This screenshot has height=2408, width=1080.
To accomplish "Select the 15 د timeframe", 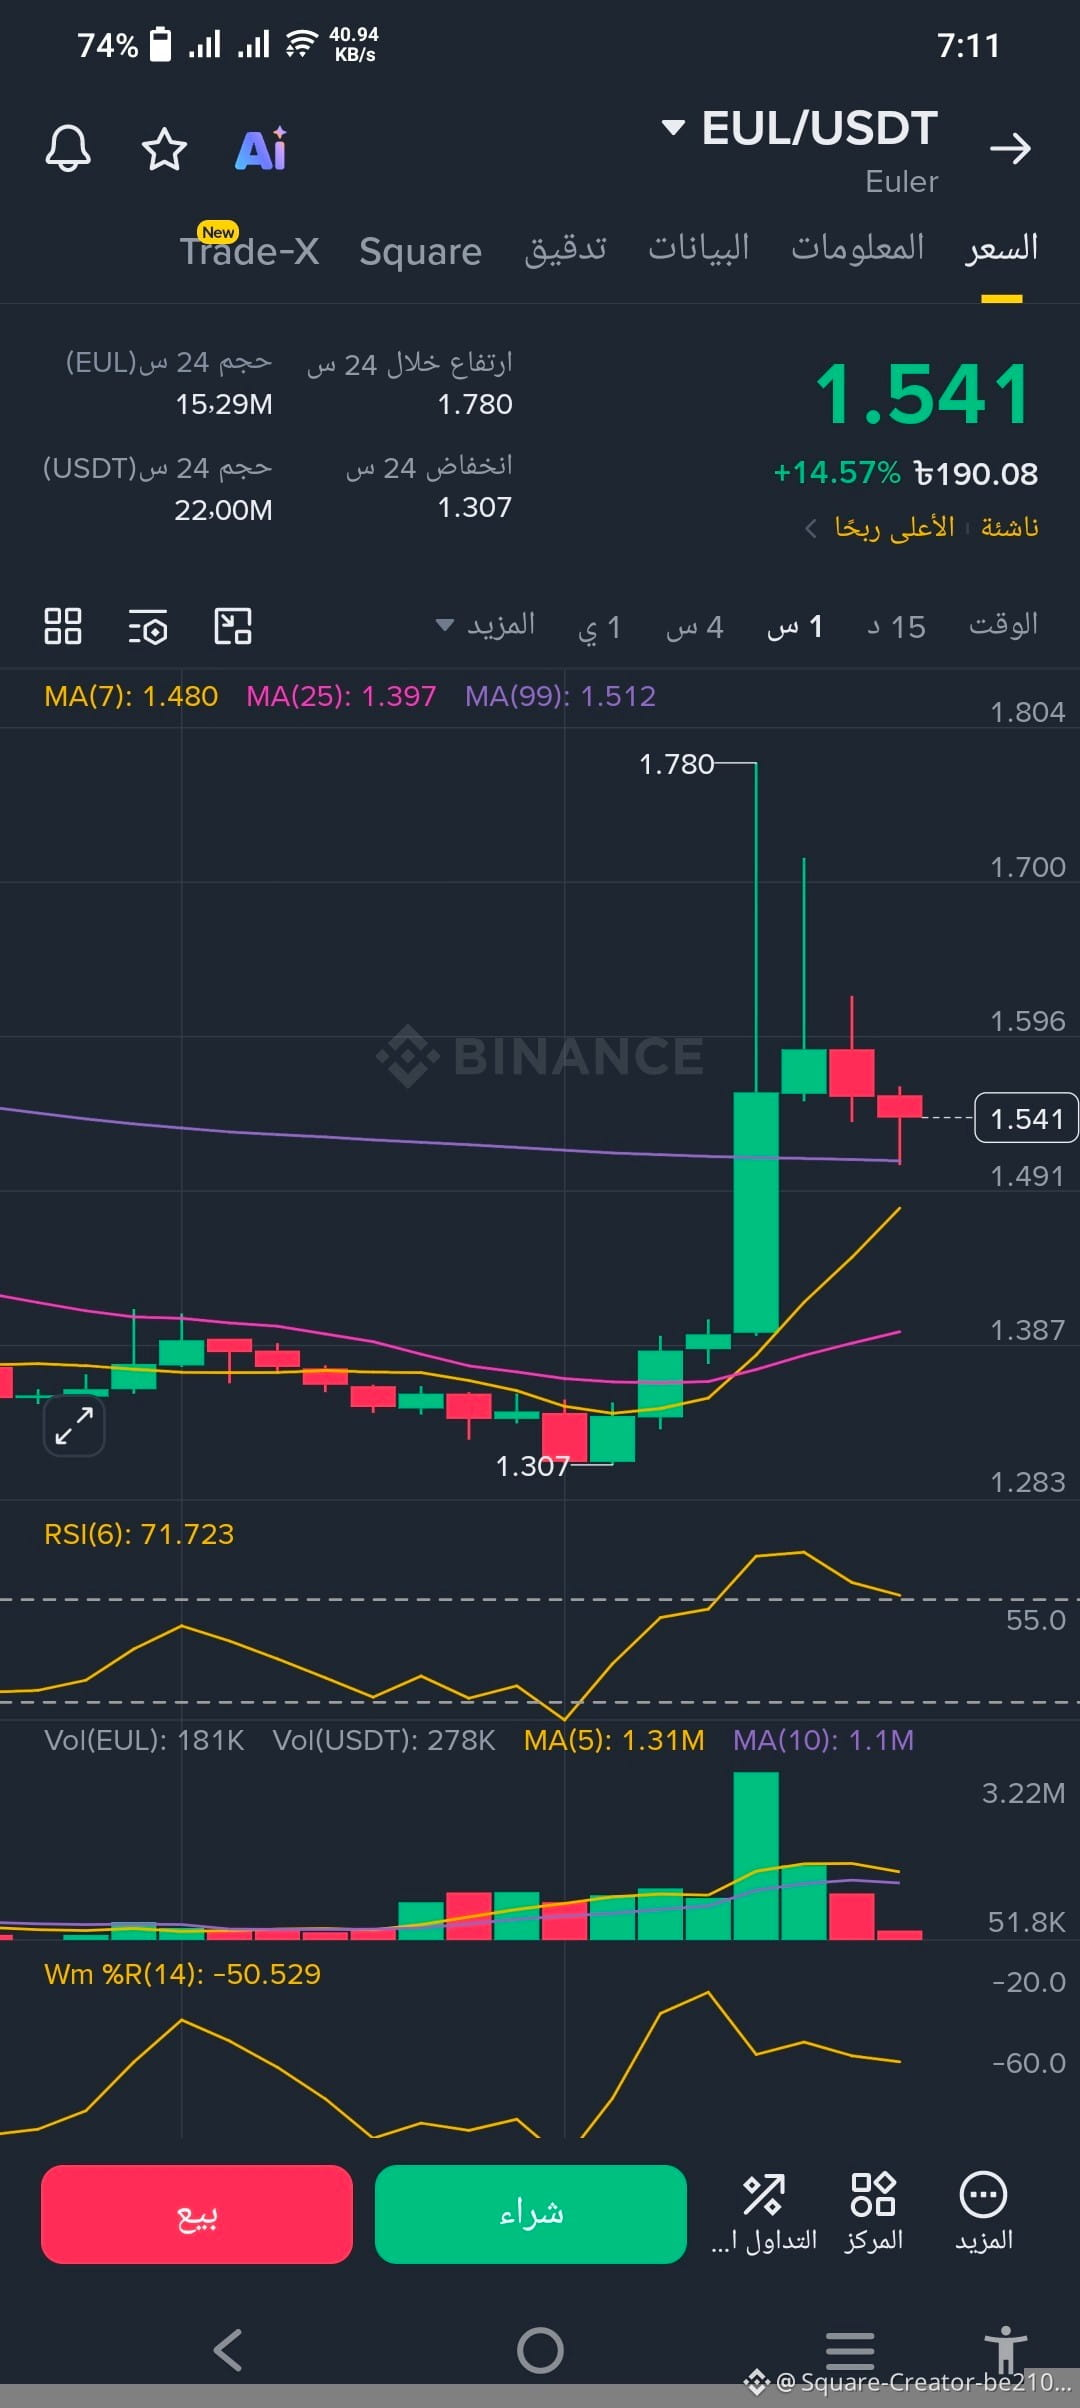I will pyautogui.click(x=896, y=627).
